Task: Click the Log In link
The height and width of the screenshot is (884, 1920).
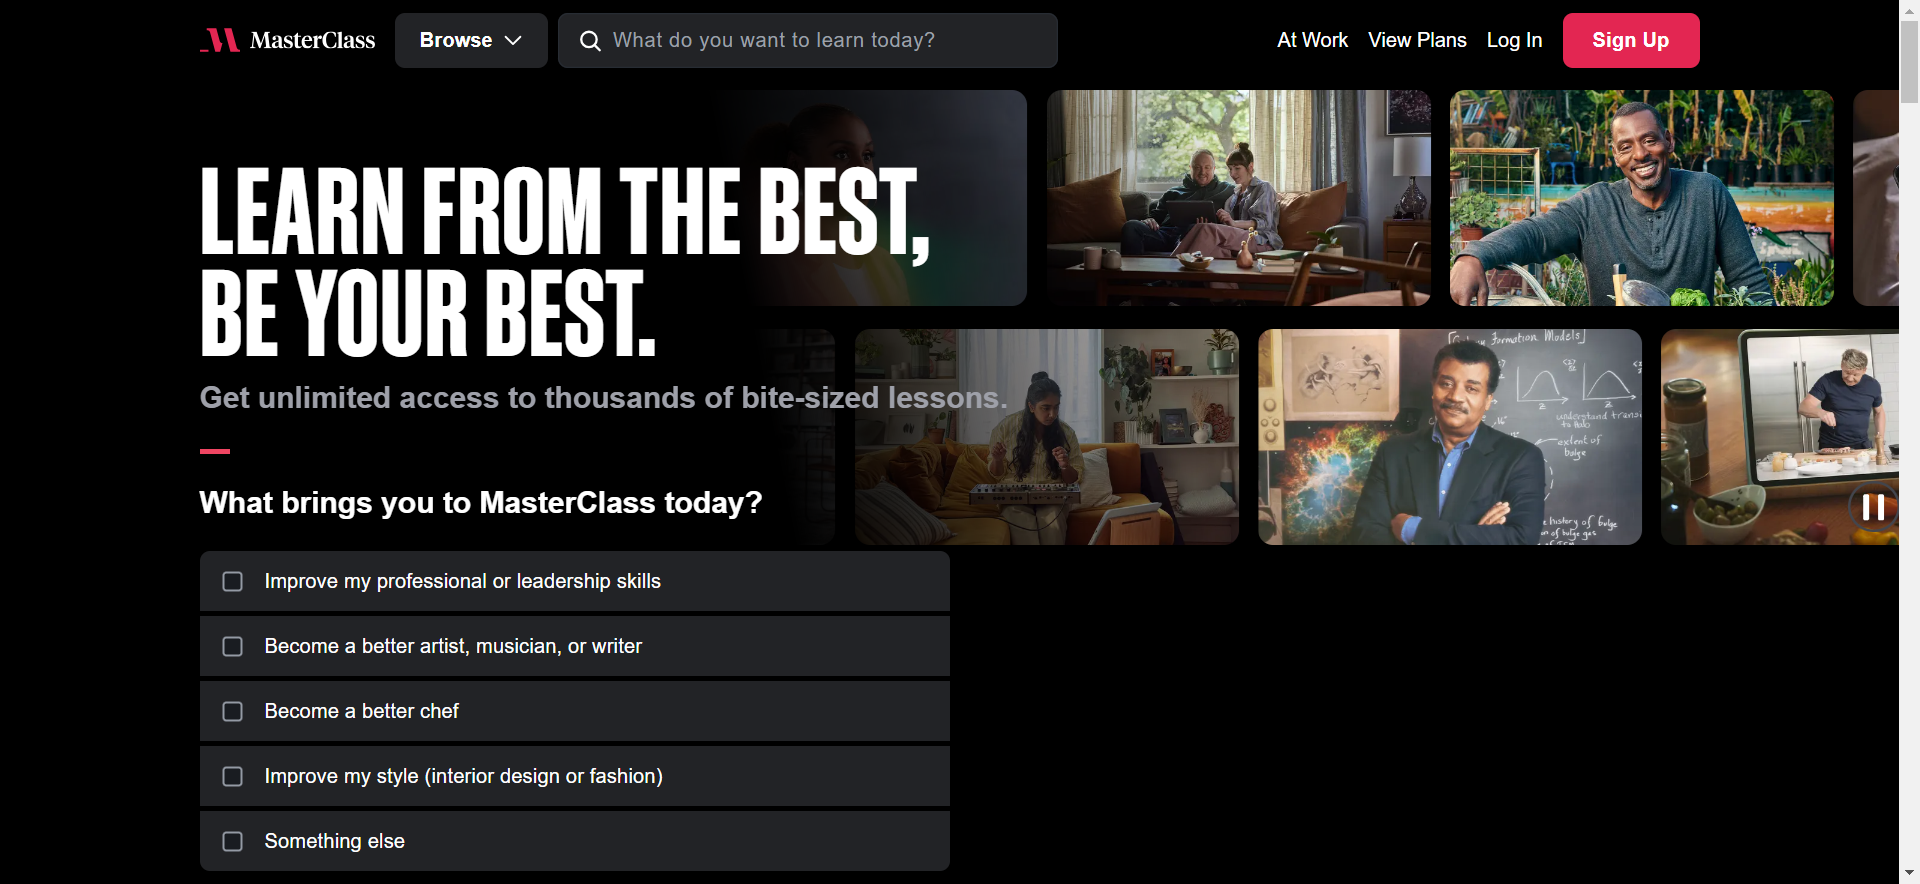Action: click(1514, 40)
